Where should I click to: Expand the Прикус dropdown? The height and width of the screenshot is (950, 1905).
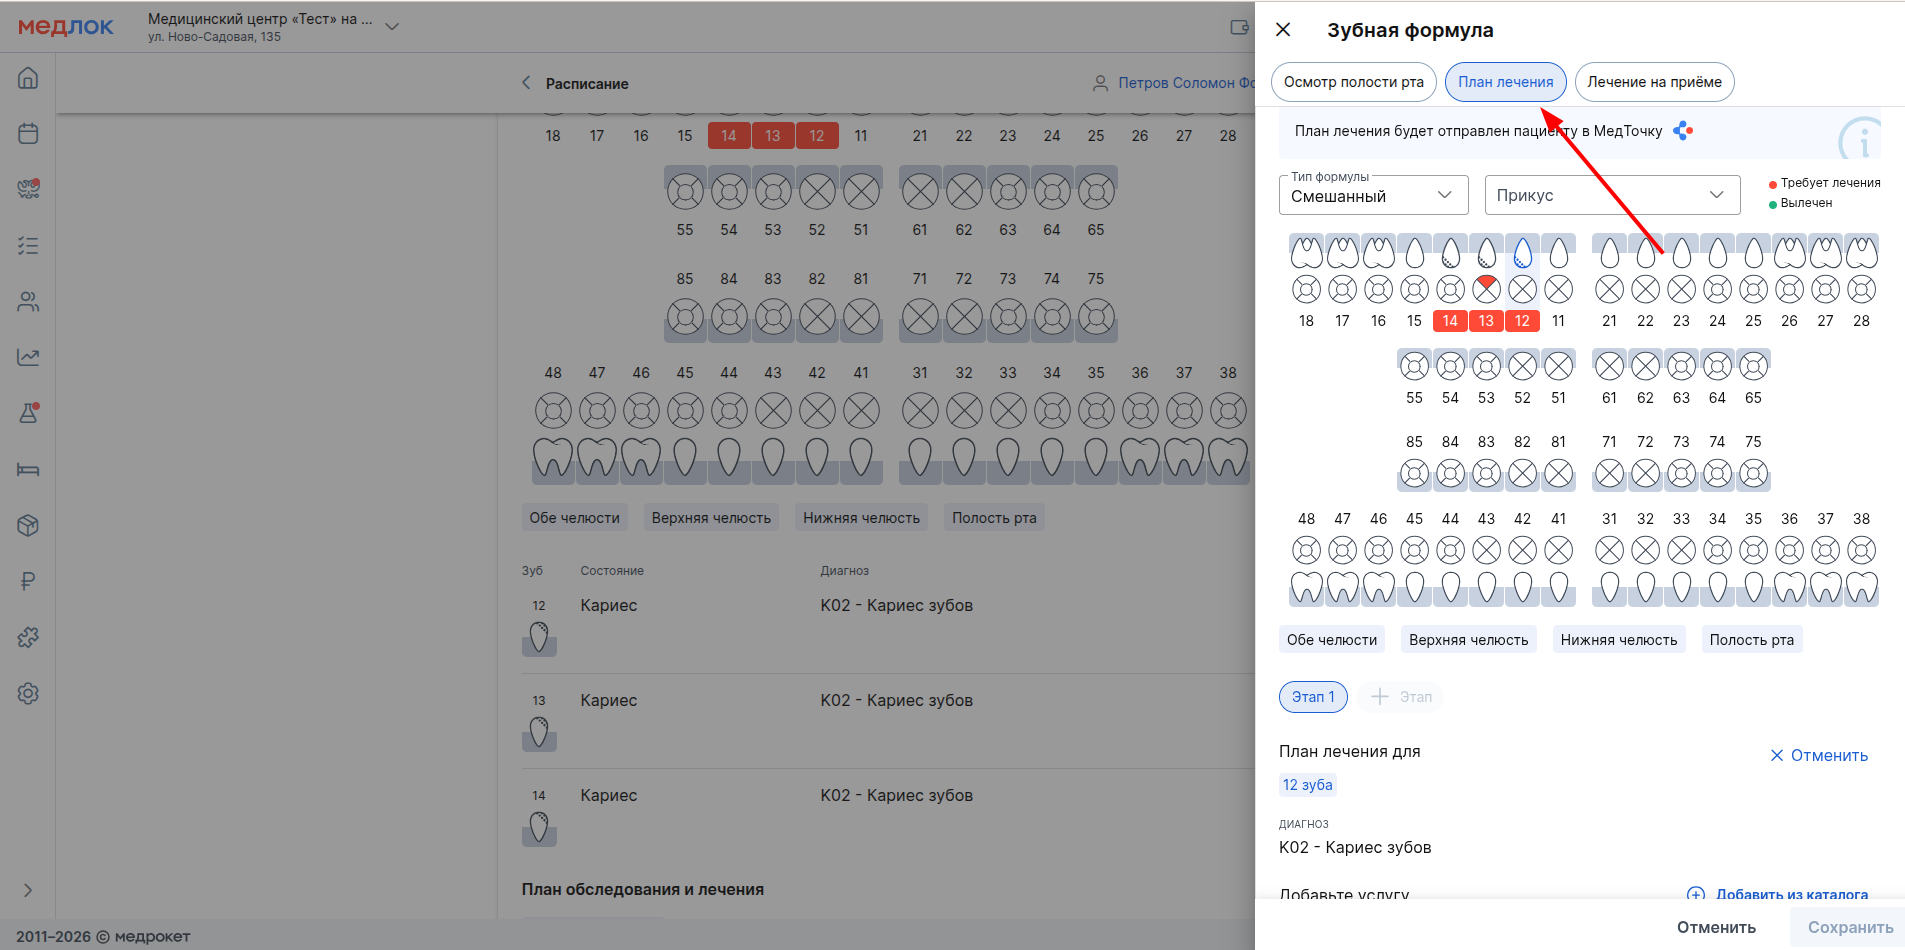tap(1612, 196)
